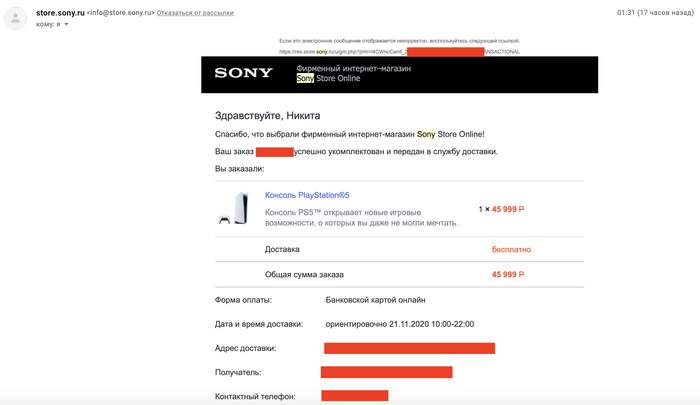Click the total order sum 45 999 ₽
The height and width of the screenshot is (405, 700).
click(x=507, y=274)
